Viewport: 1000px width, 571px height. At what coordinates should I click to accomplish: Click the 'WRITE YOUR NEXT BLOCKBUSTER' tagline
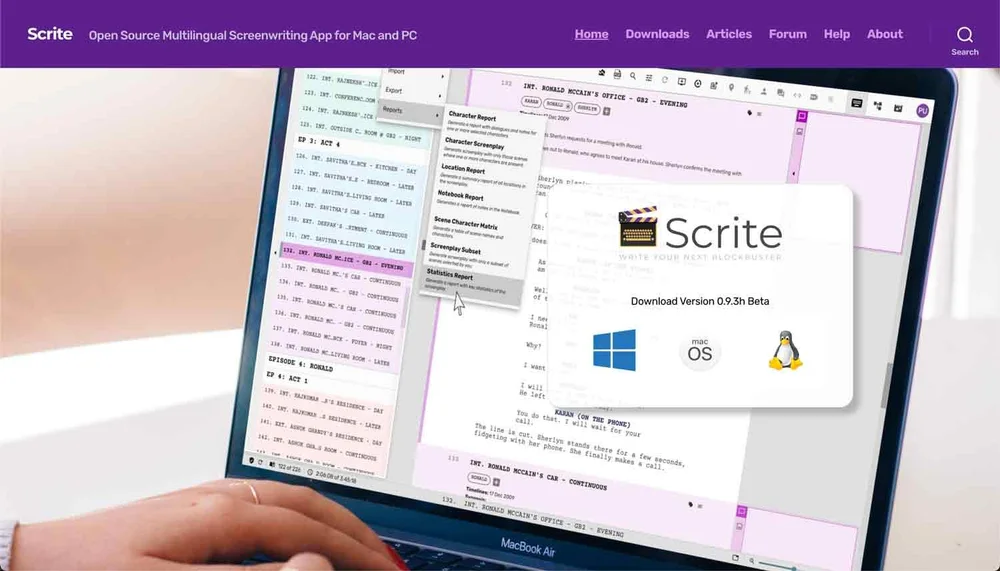click(700, 258)
